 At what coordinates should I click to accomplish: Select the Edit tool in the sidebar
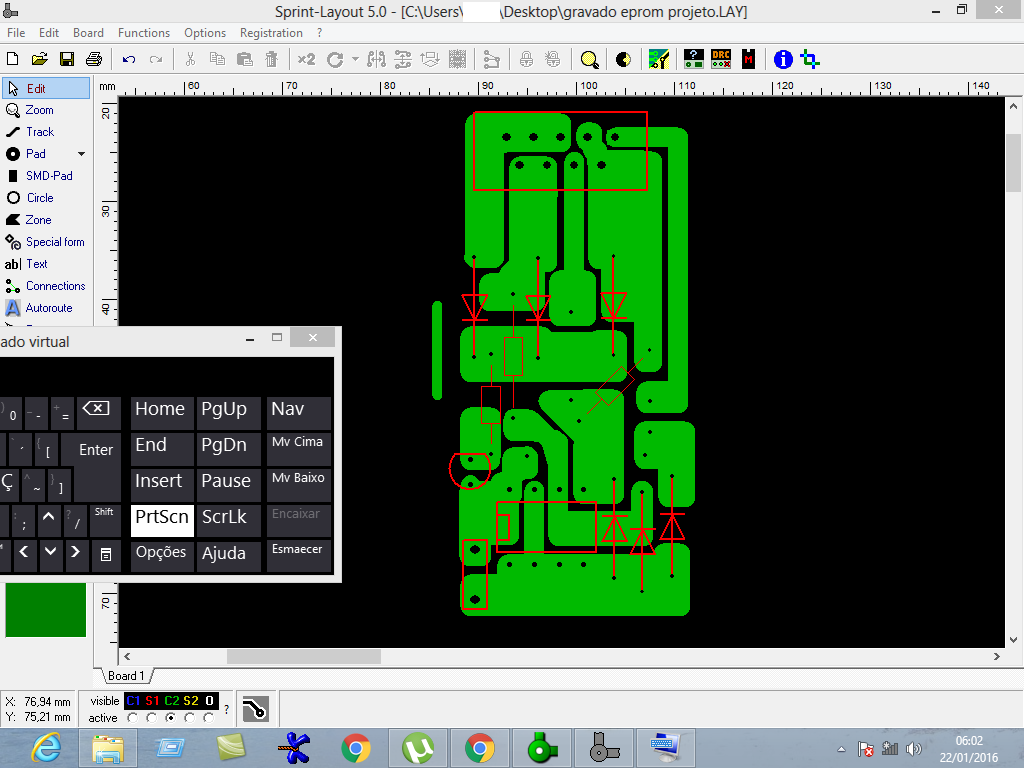click(x=46, y=88)
